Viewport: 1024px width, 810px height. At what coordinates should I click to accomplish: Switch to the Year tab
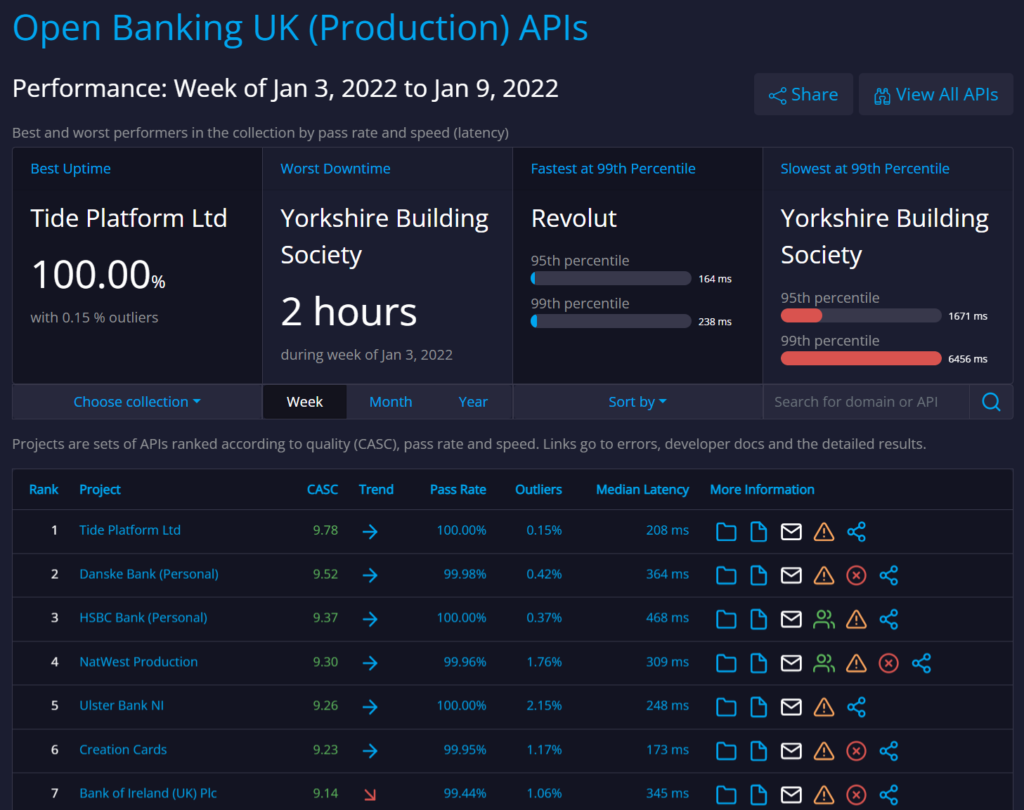[x=473, y=401]
